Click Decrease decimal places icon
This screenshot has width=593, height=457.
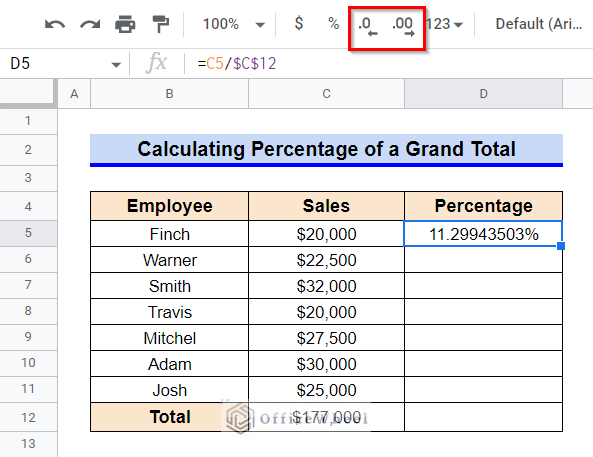368,26
